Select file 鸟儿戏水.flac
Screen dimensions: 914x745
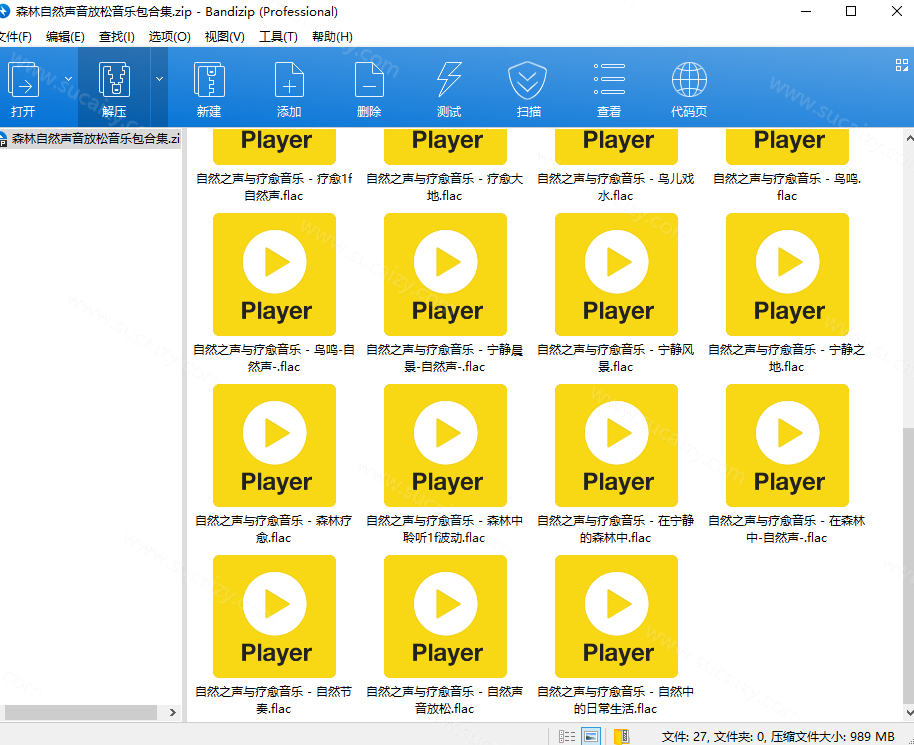[616, 166]
